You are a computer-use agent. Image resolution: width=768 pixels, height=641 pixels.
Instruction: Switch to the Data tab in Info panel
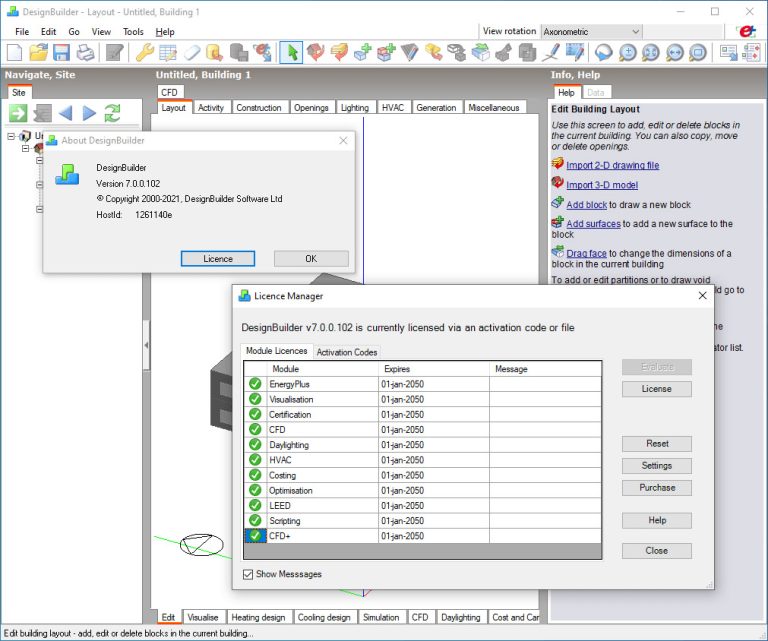pos(596,93)
